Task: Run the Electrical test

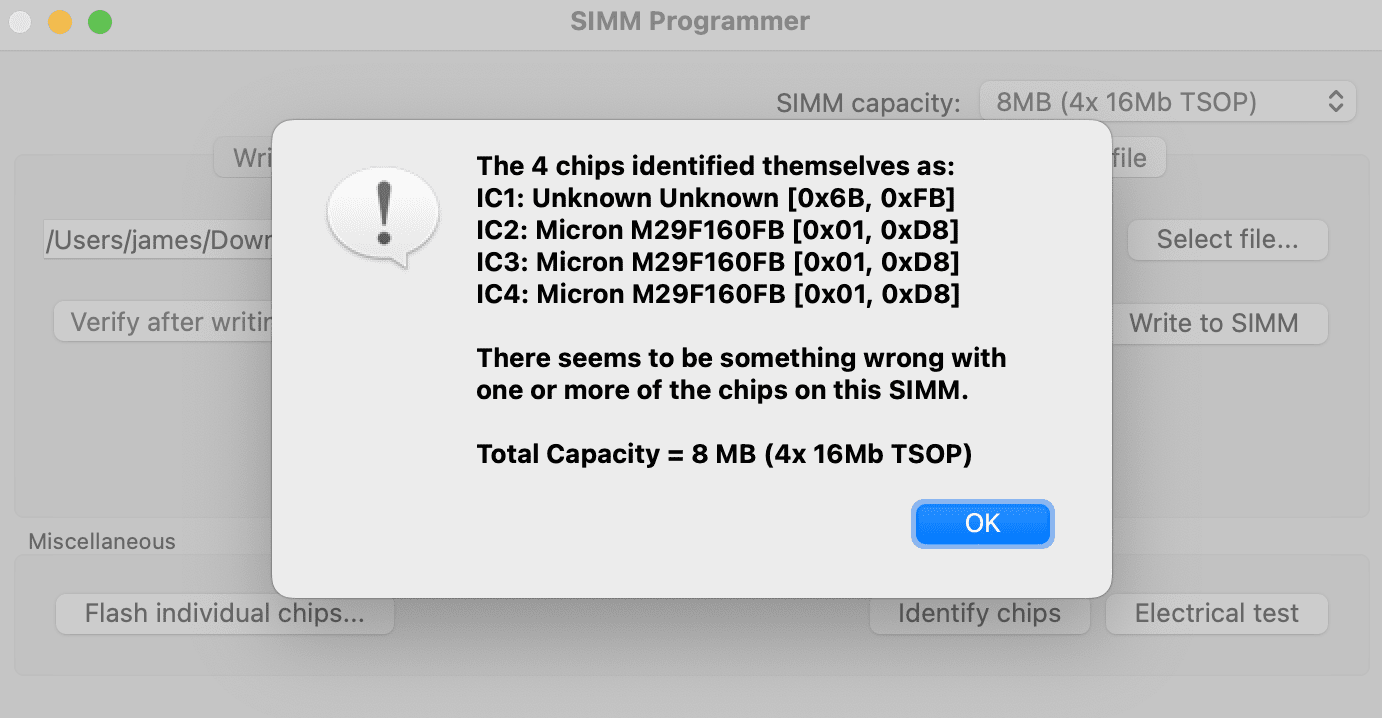Action: (1216, 614)
